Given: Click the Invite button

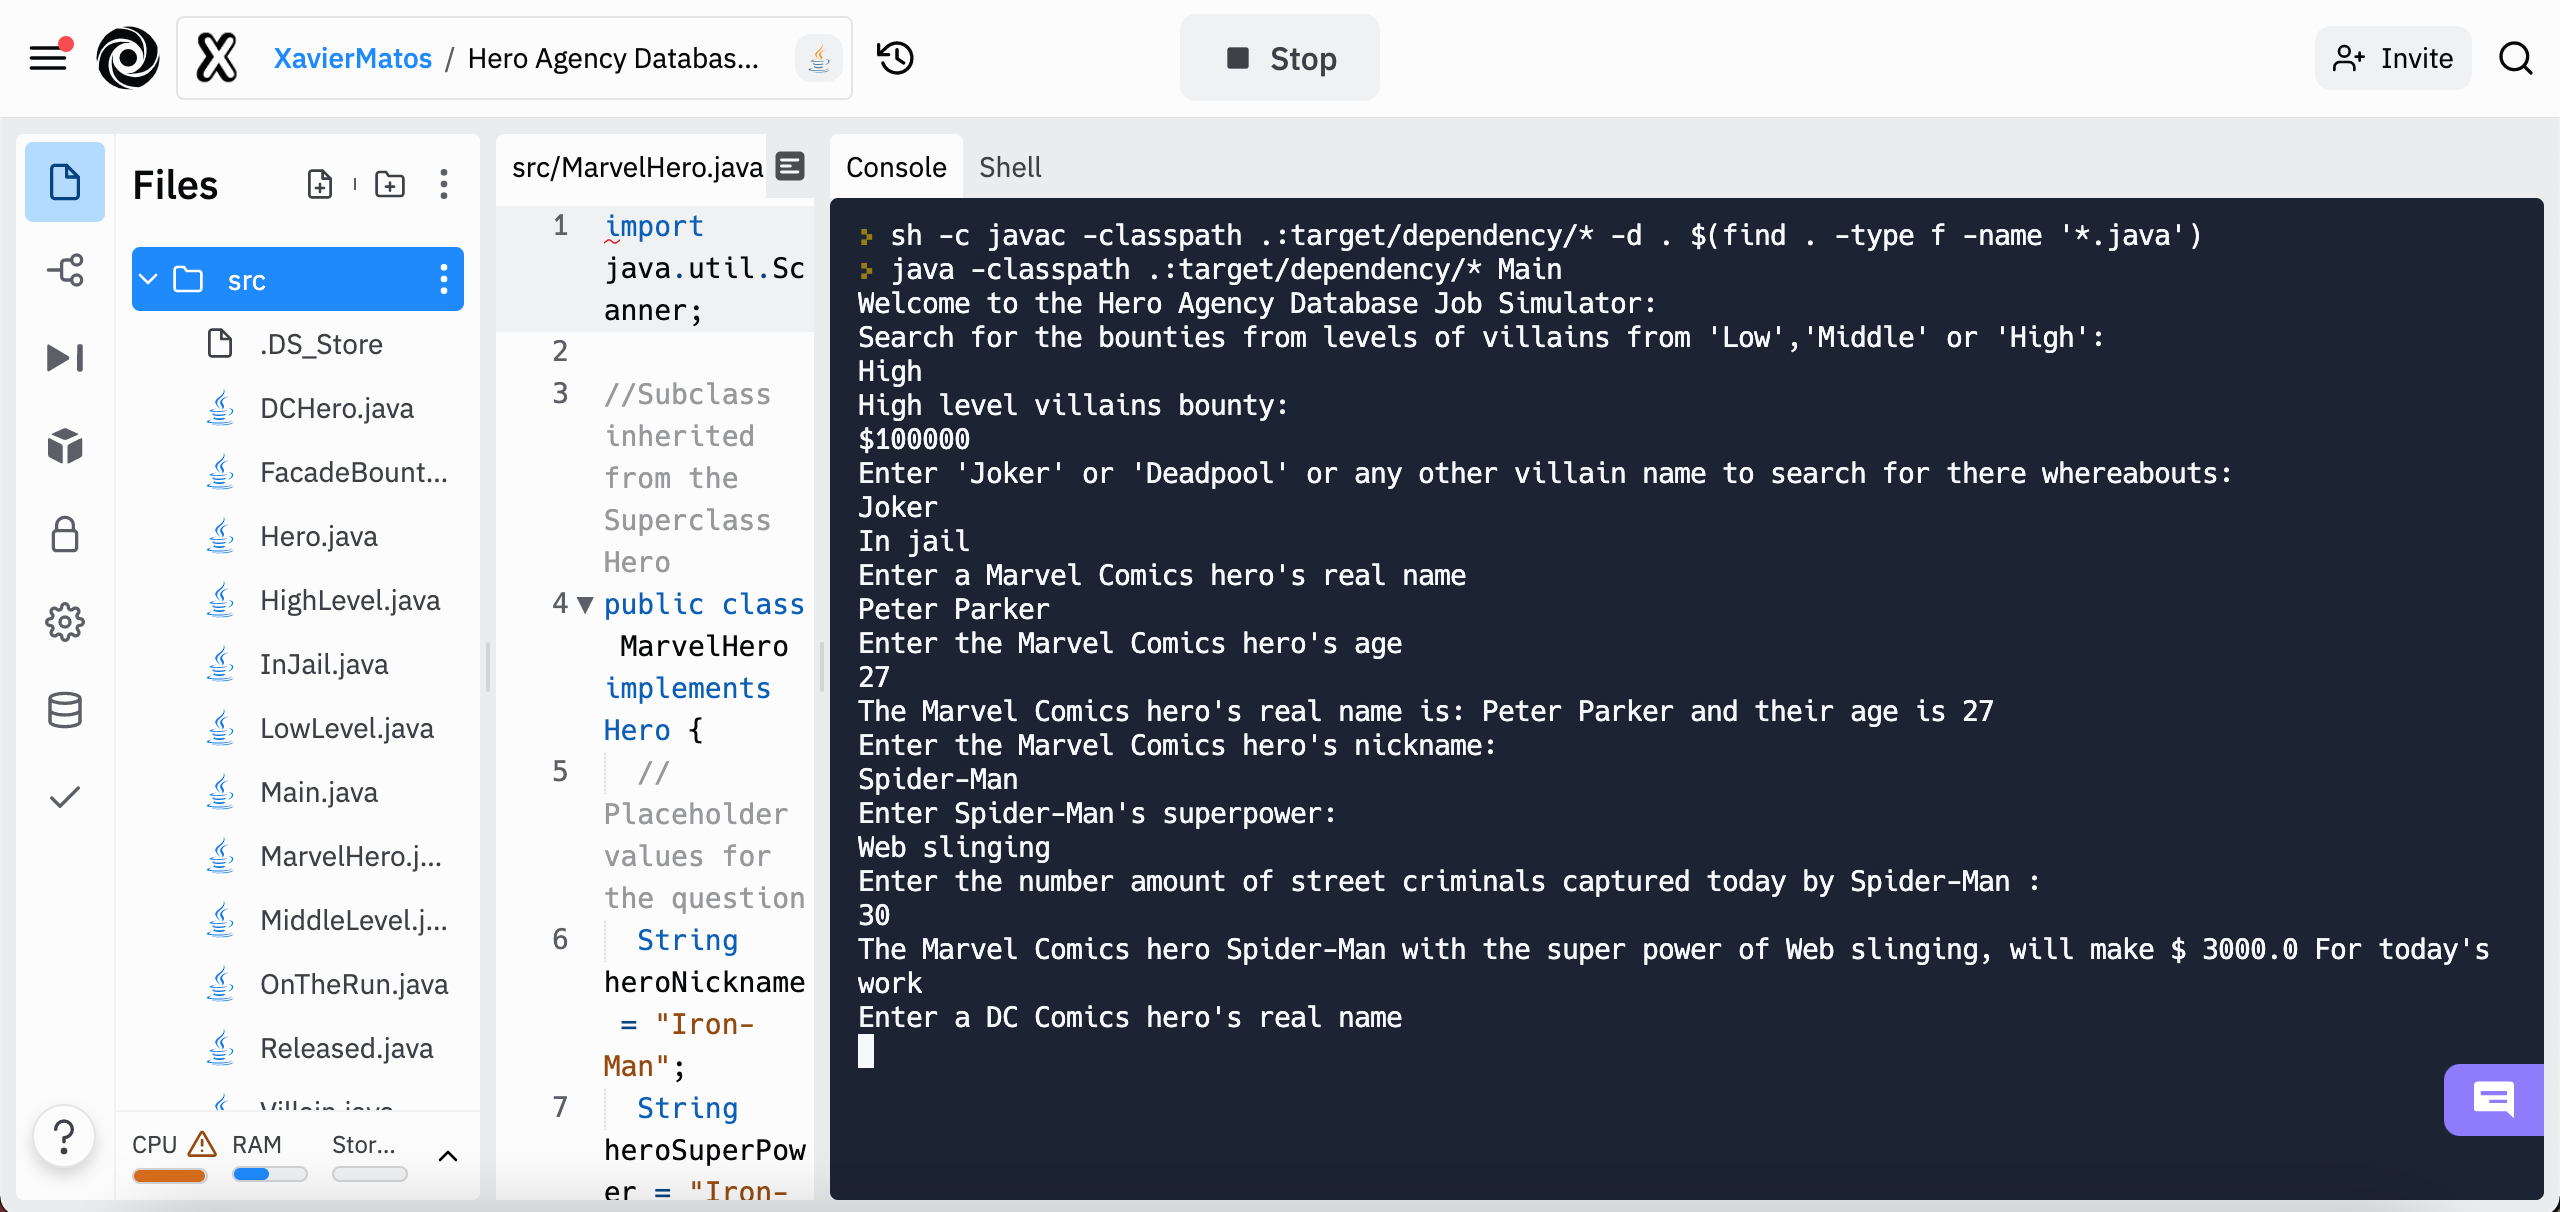Looking at the screenshot, I should click(x=2393, y=57).
